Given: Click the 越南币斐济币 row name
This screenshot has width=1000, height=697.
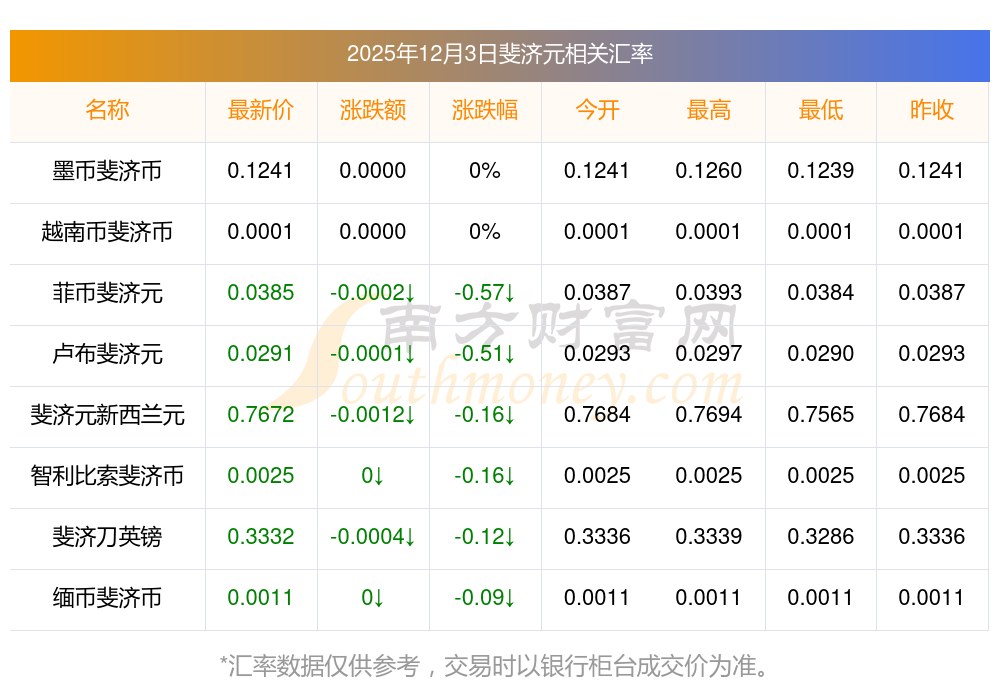Looking at the screenshot, I should pyautogui.click(x=107, y=232).
